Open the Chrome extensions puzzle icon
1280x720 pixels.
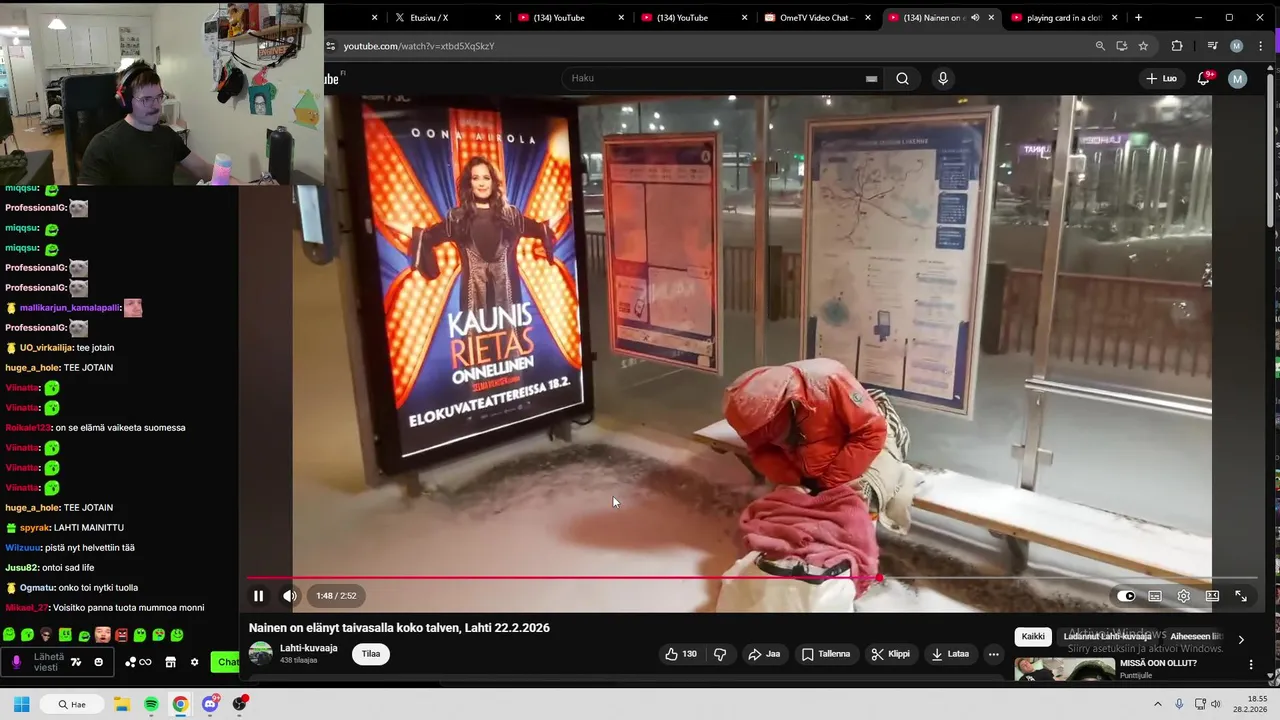click(1177, 46)
